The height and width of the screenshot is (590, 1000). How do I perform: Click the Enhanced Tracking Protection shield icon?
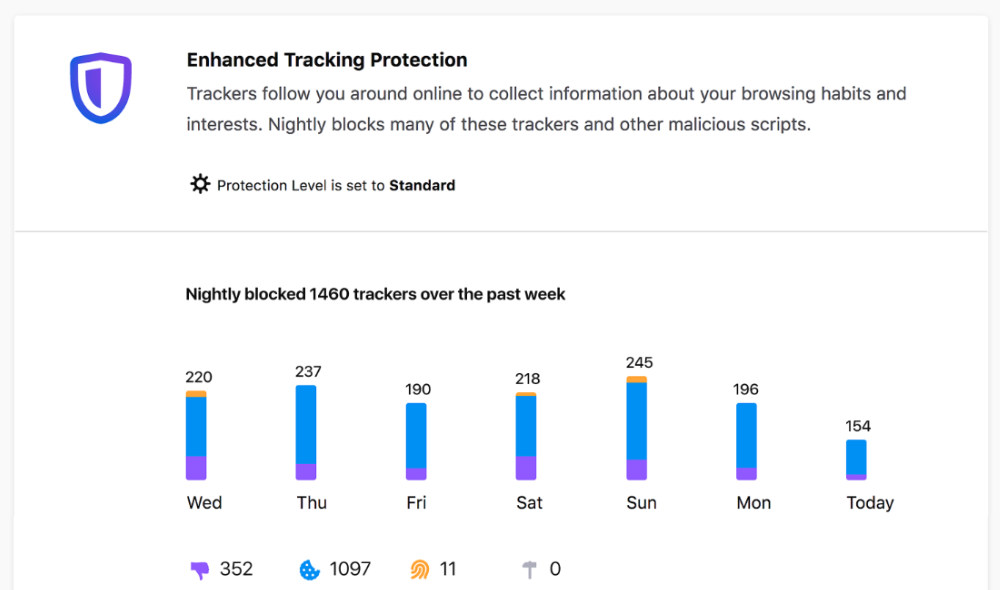101,88
